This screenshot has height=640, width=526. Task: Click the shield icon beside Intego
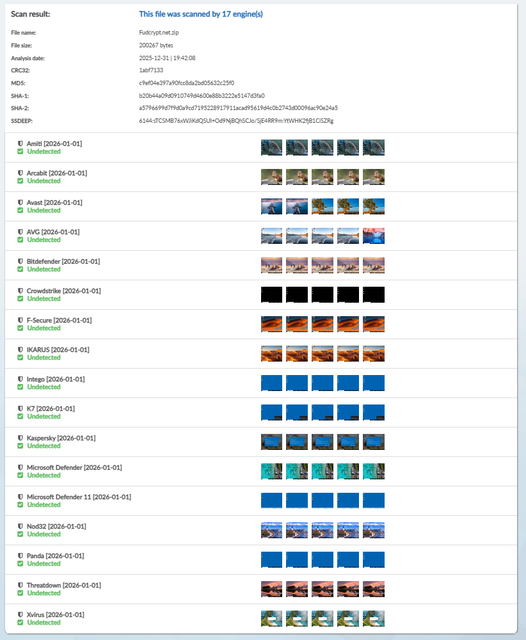(x=20, y=379)
